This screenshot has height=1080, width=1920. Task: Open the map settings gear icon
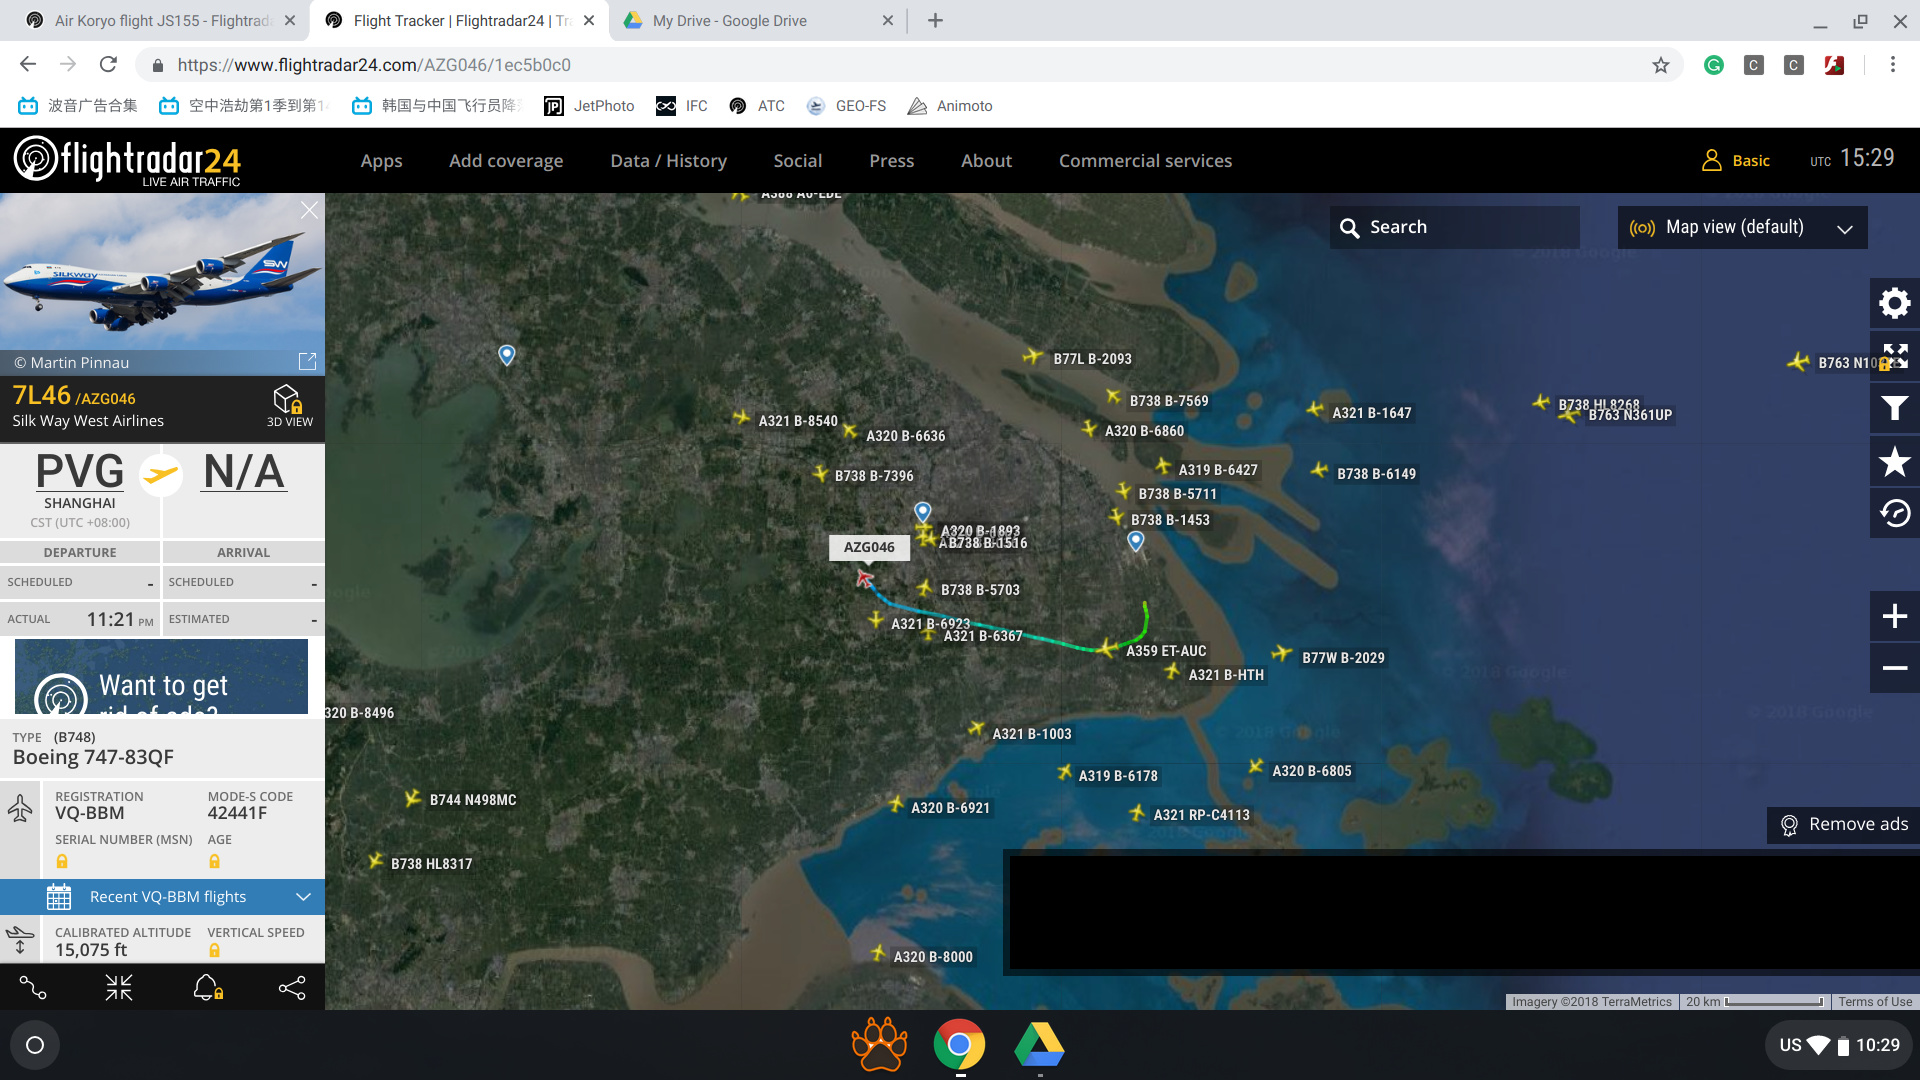1894,303
